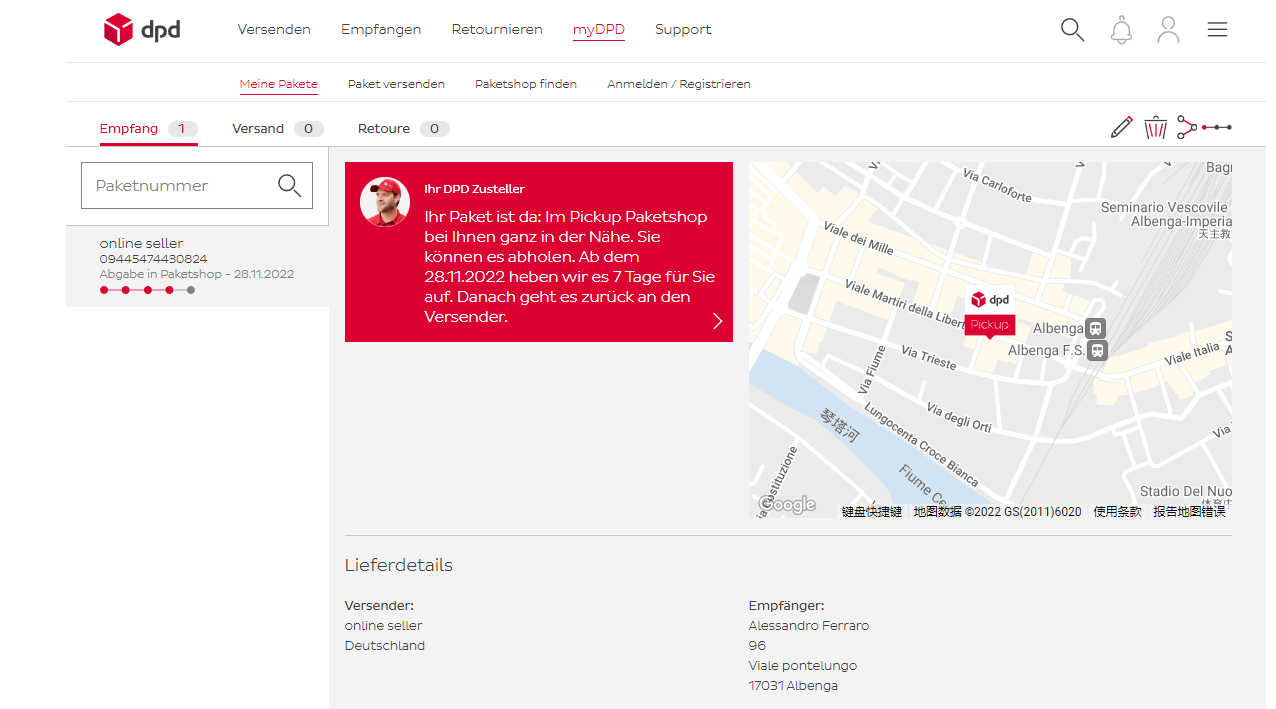Select the online seller parcel entry

197,266
